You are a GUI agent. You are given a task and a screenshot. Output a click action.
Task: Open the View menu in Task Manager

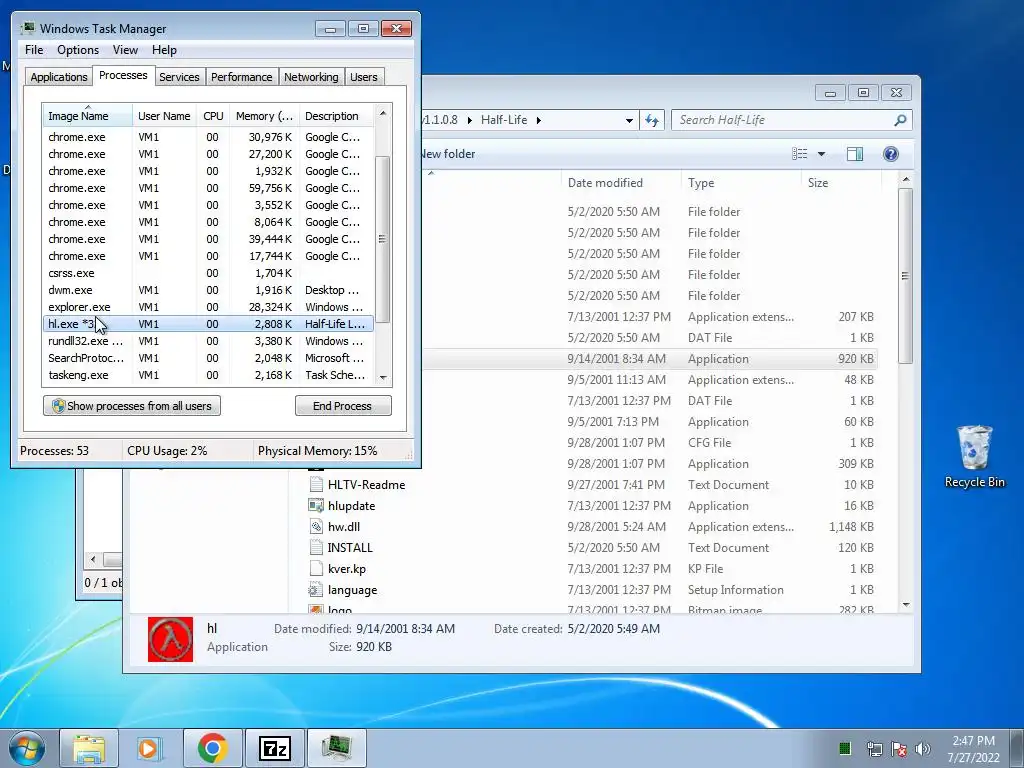pos(125,50)
